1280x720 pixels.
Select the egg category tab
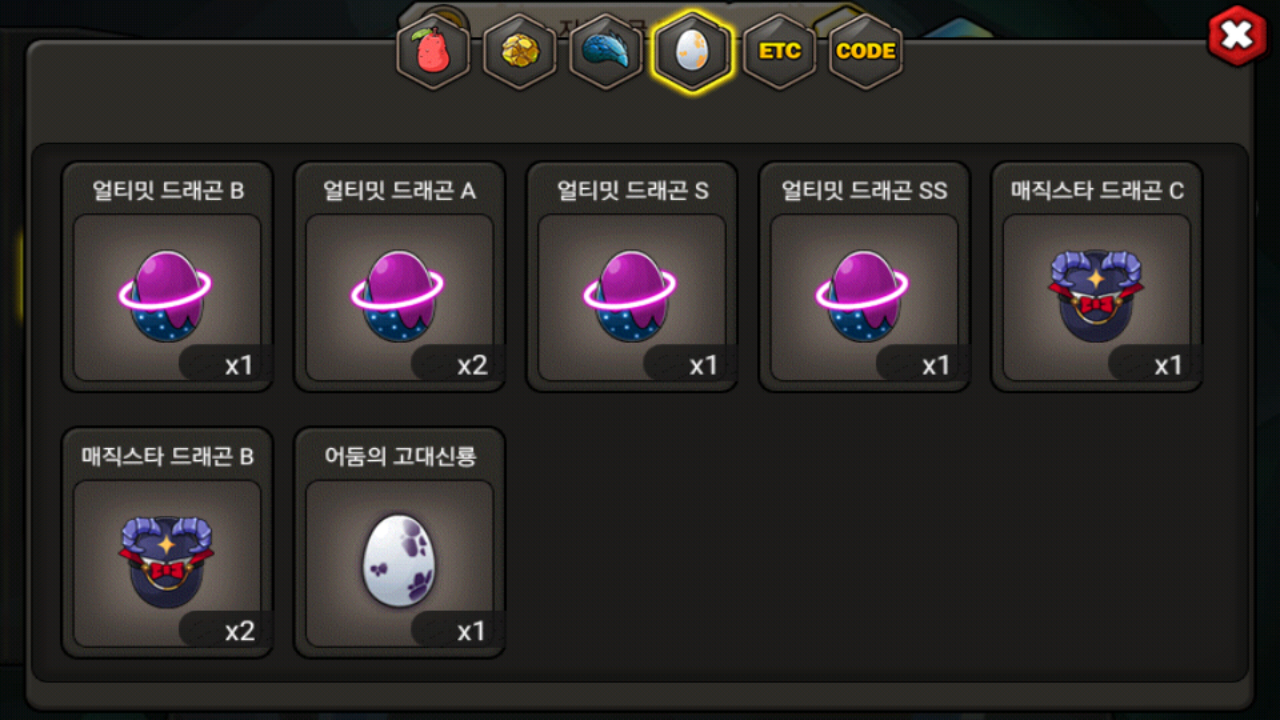[693, 51]
